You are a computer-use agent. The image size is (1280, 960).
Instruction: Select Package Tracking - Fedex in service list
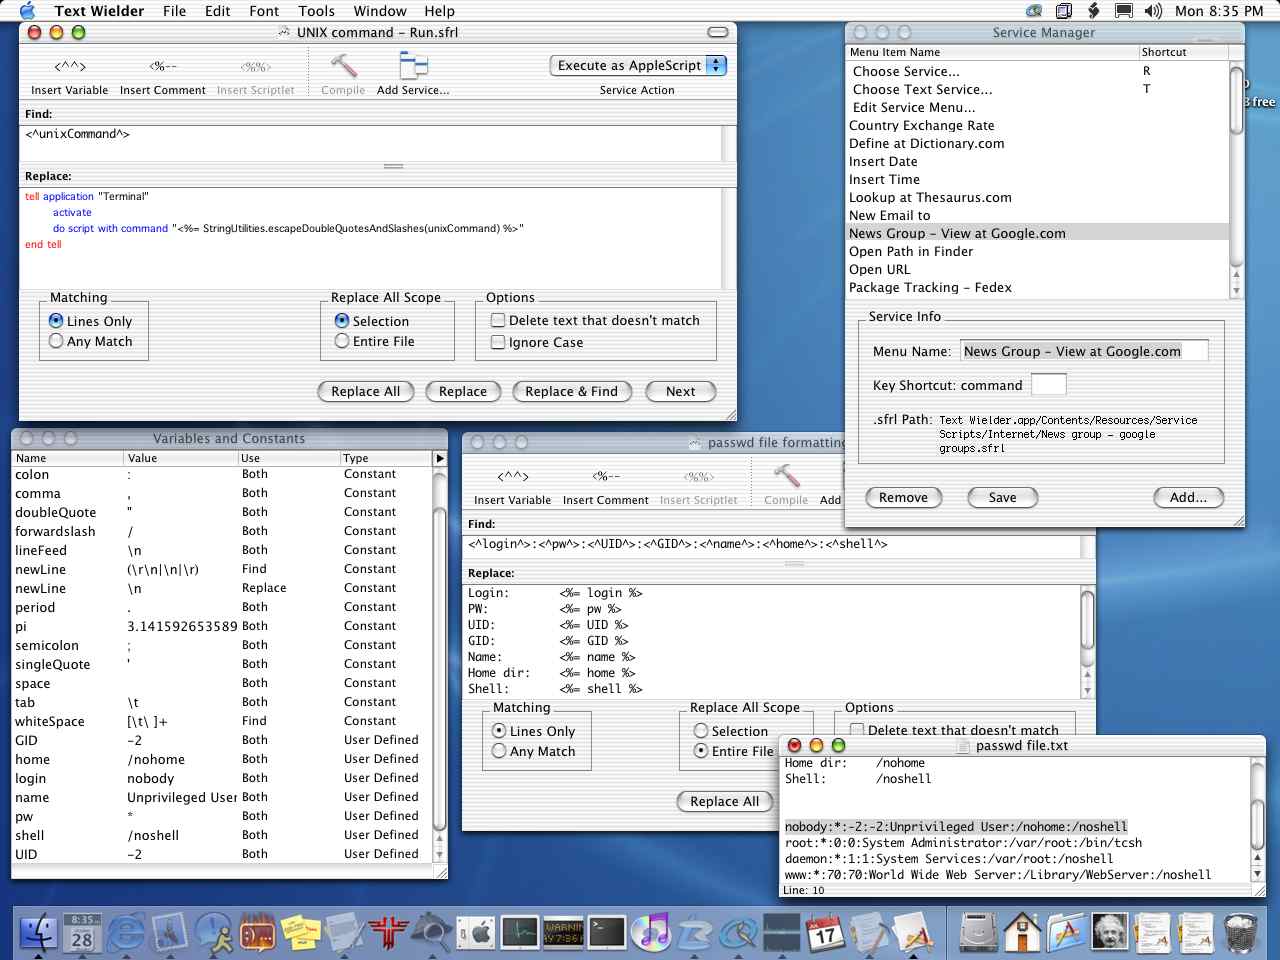(x=1038, y=288)
